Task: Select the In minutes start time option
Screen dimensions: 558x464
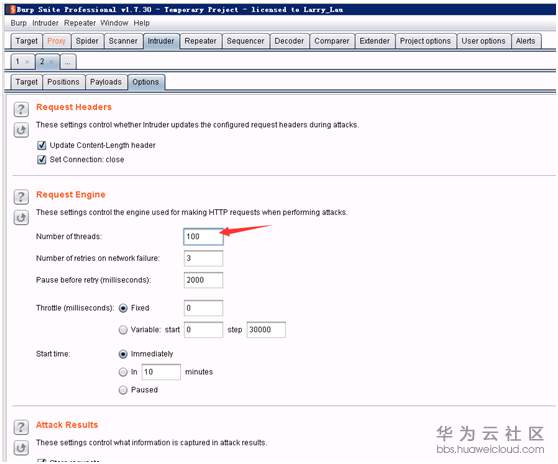Action: tap(123, 372)
